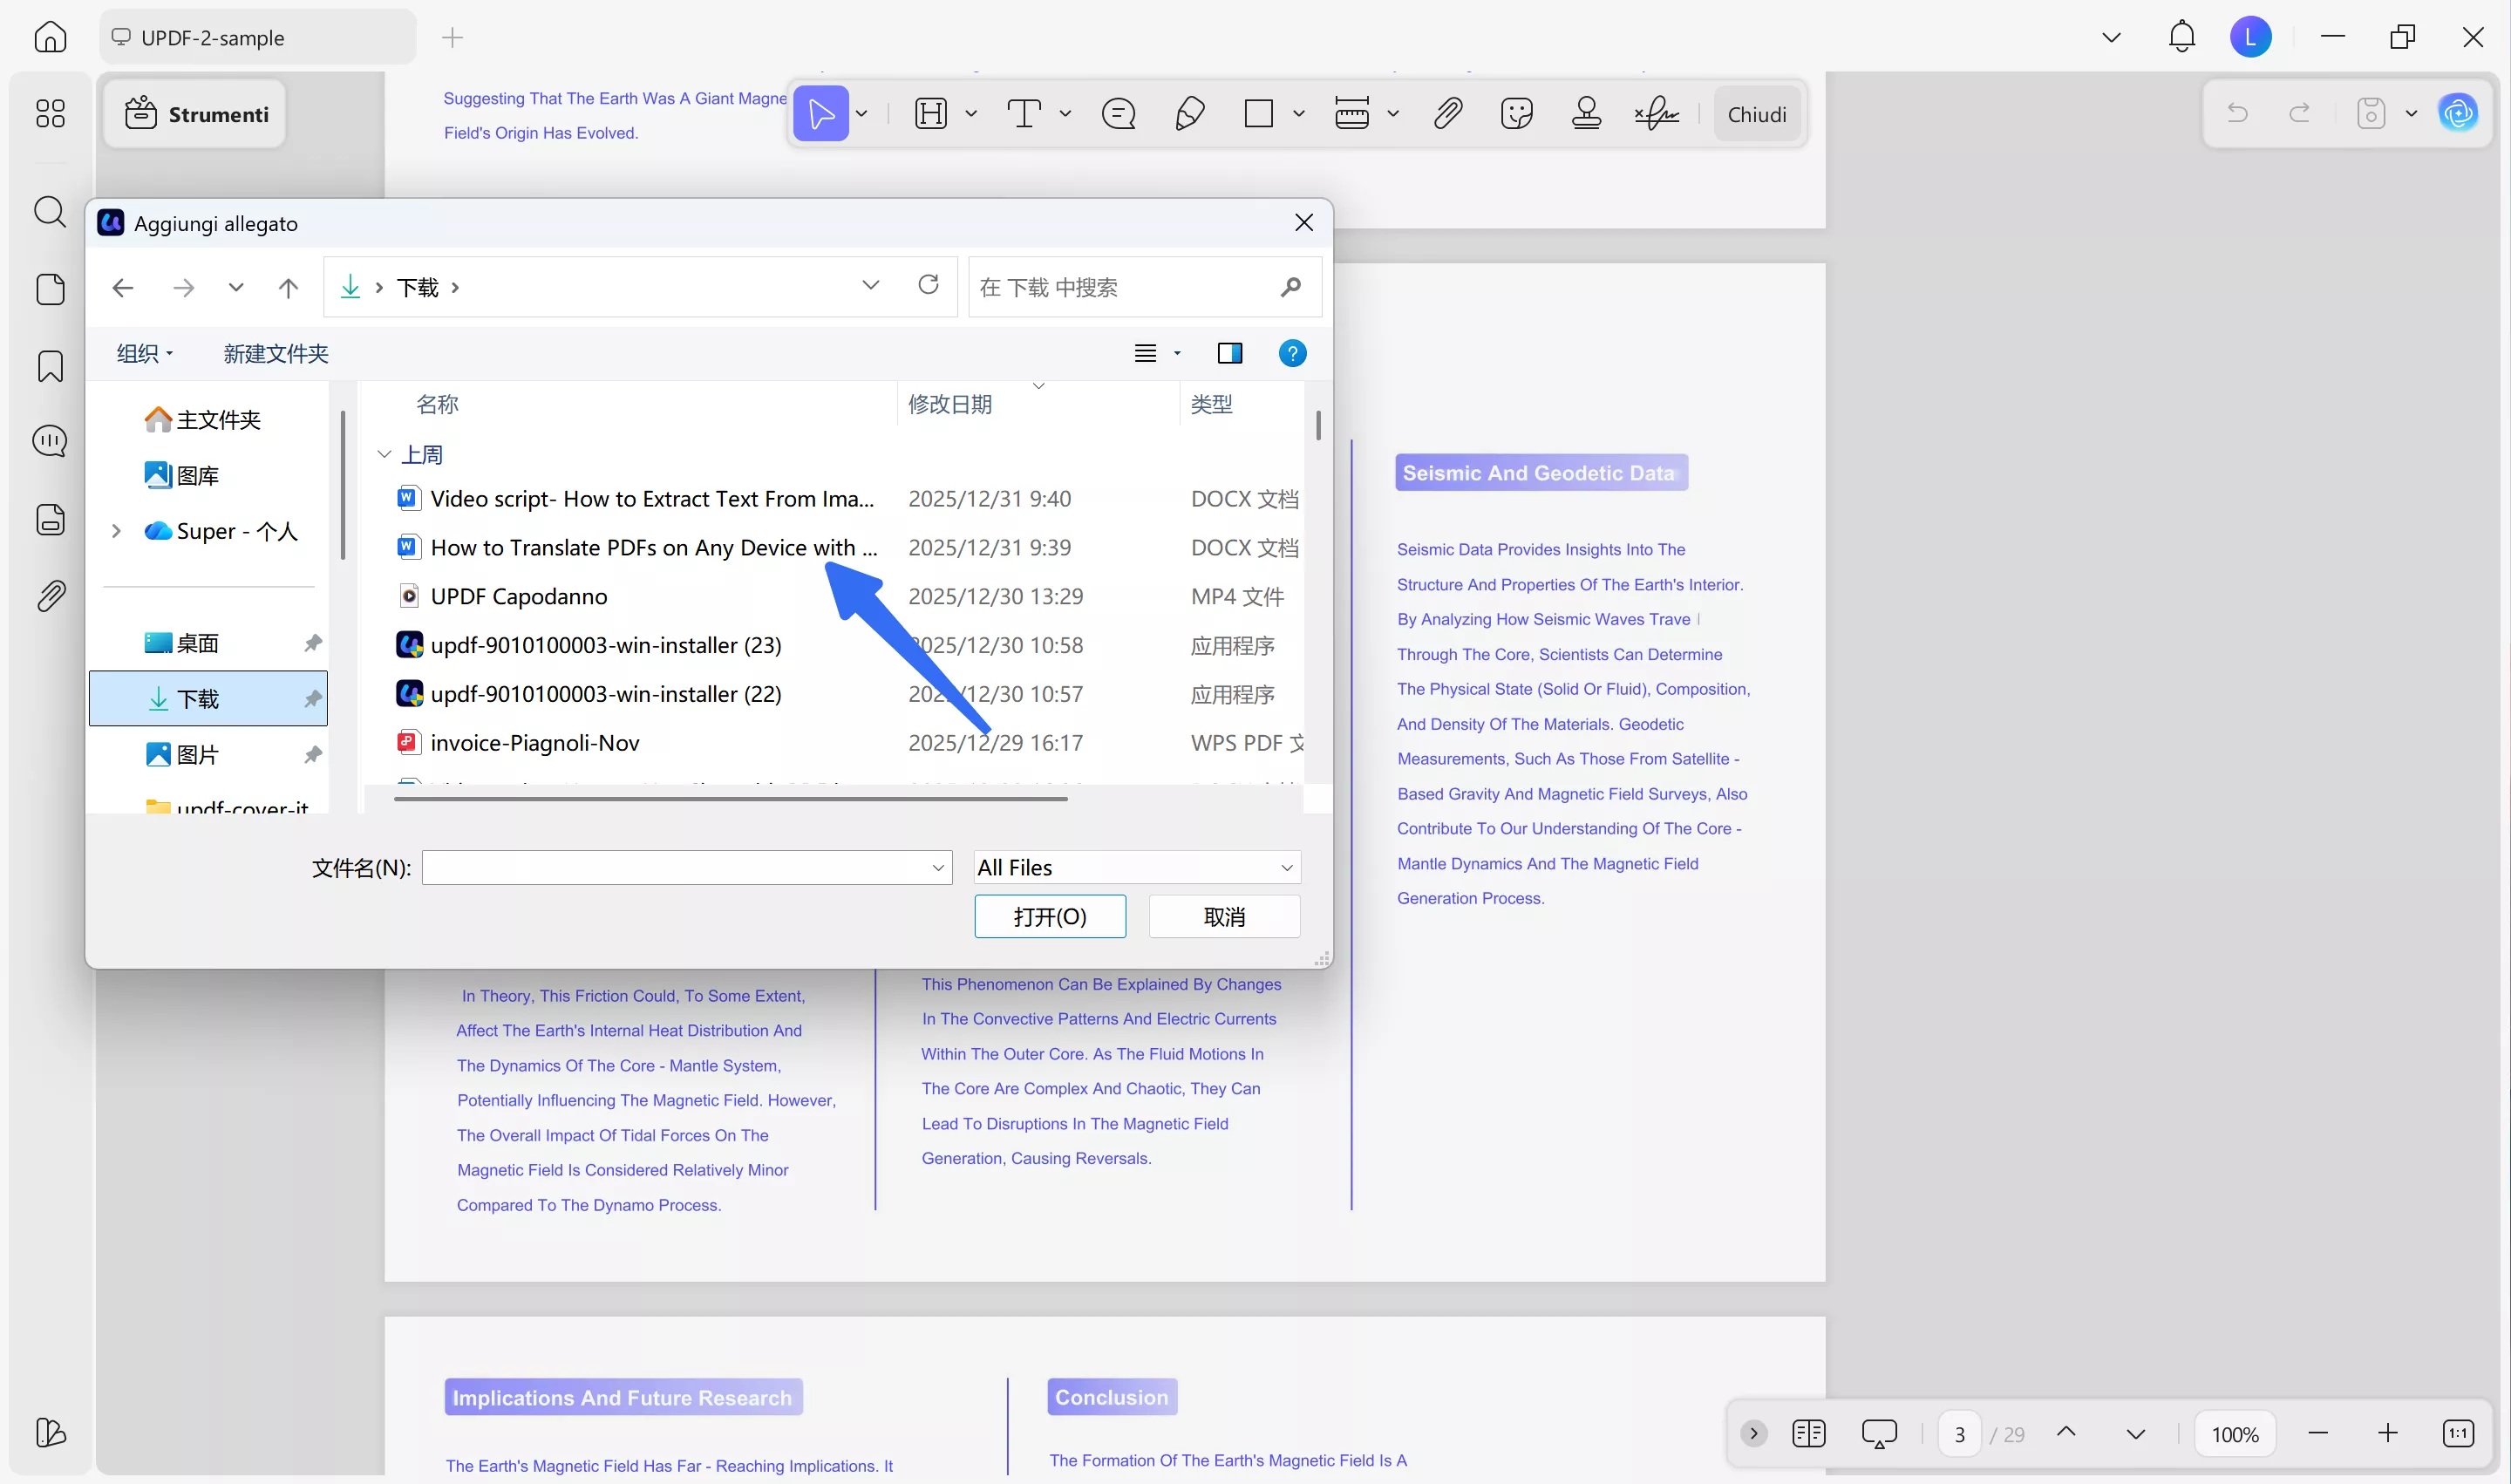Open search in the left sidebar

click(50, 211)
